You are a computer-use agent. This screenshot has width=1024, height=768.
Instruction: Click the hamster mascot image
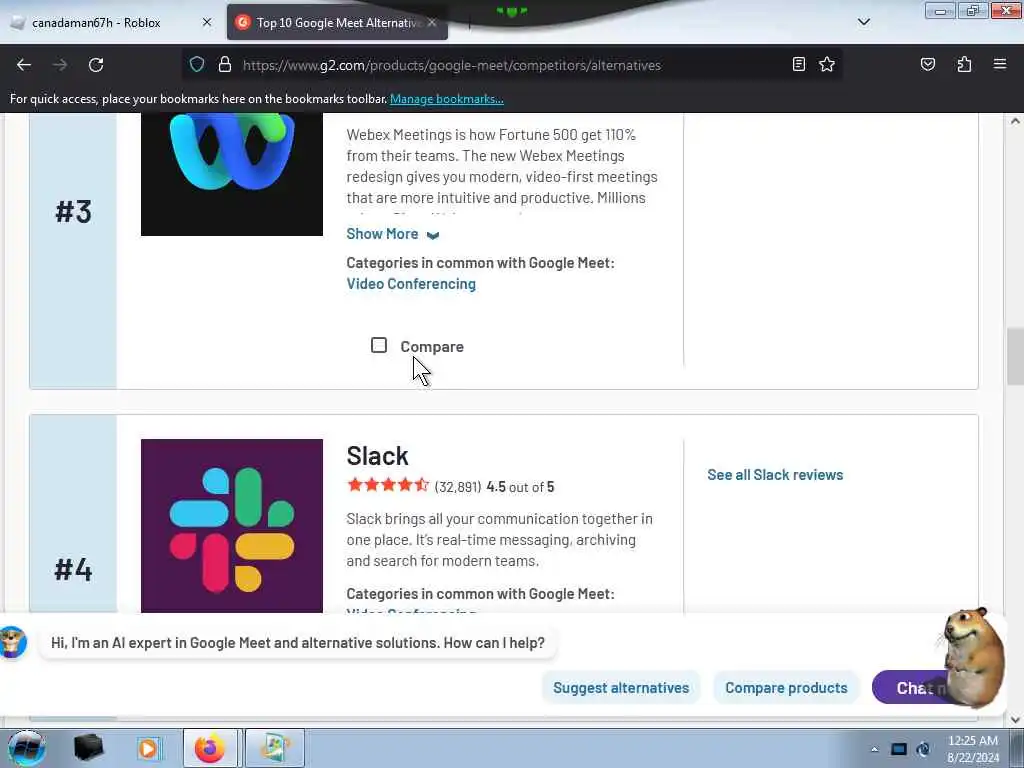[974, 657]
